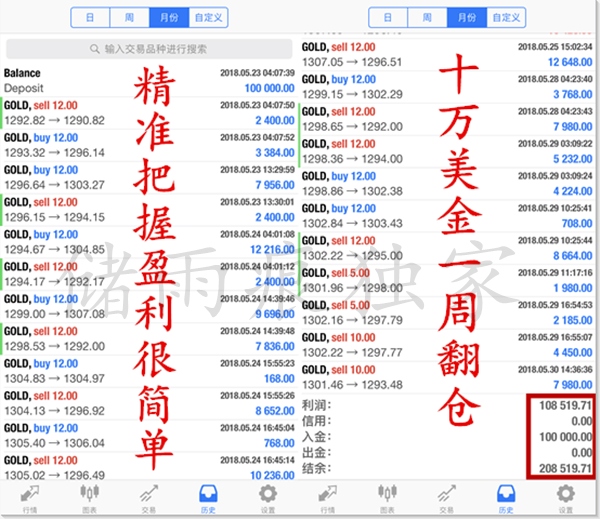
Task: Select the 日 tab on right screen
Action: pyautogui.click(x=388, y=18)
